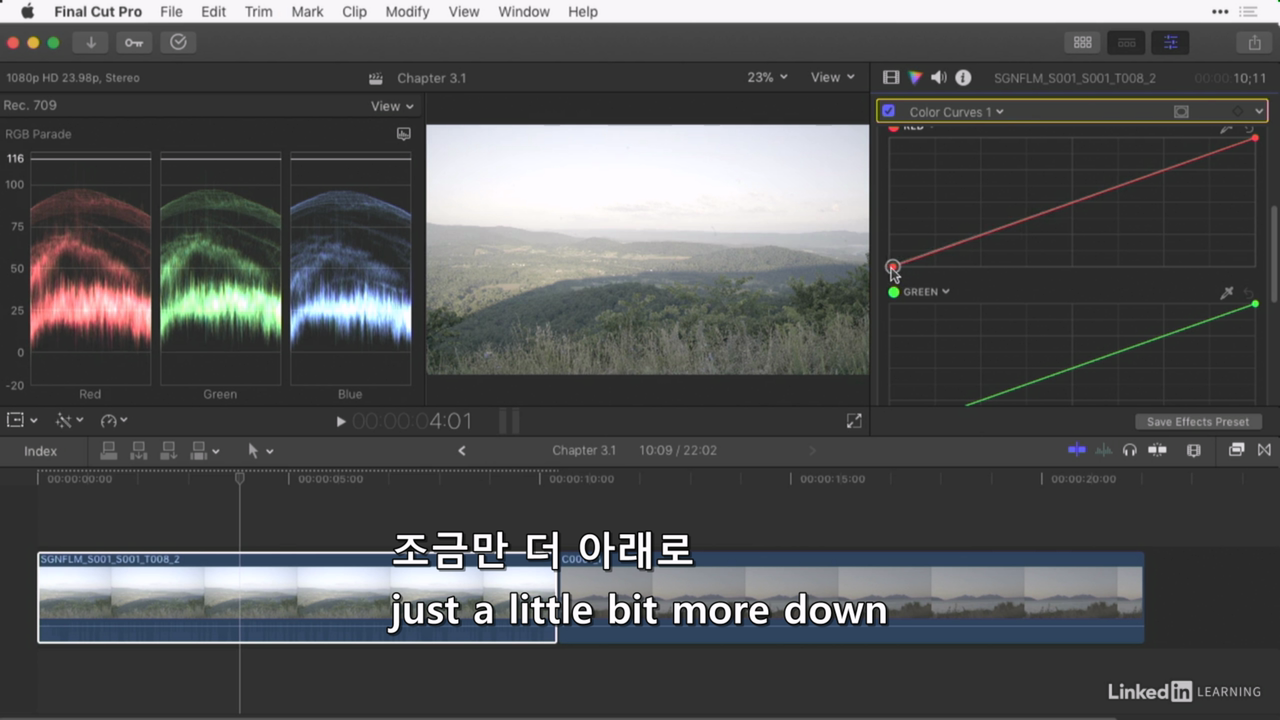
Task: Reset the green curve
Action: click(x=1249, y=292)
